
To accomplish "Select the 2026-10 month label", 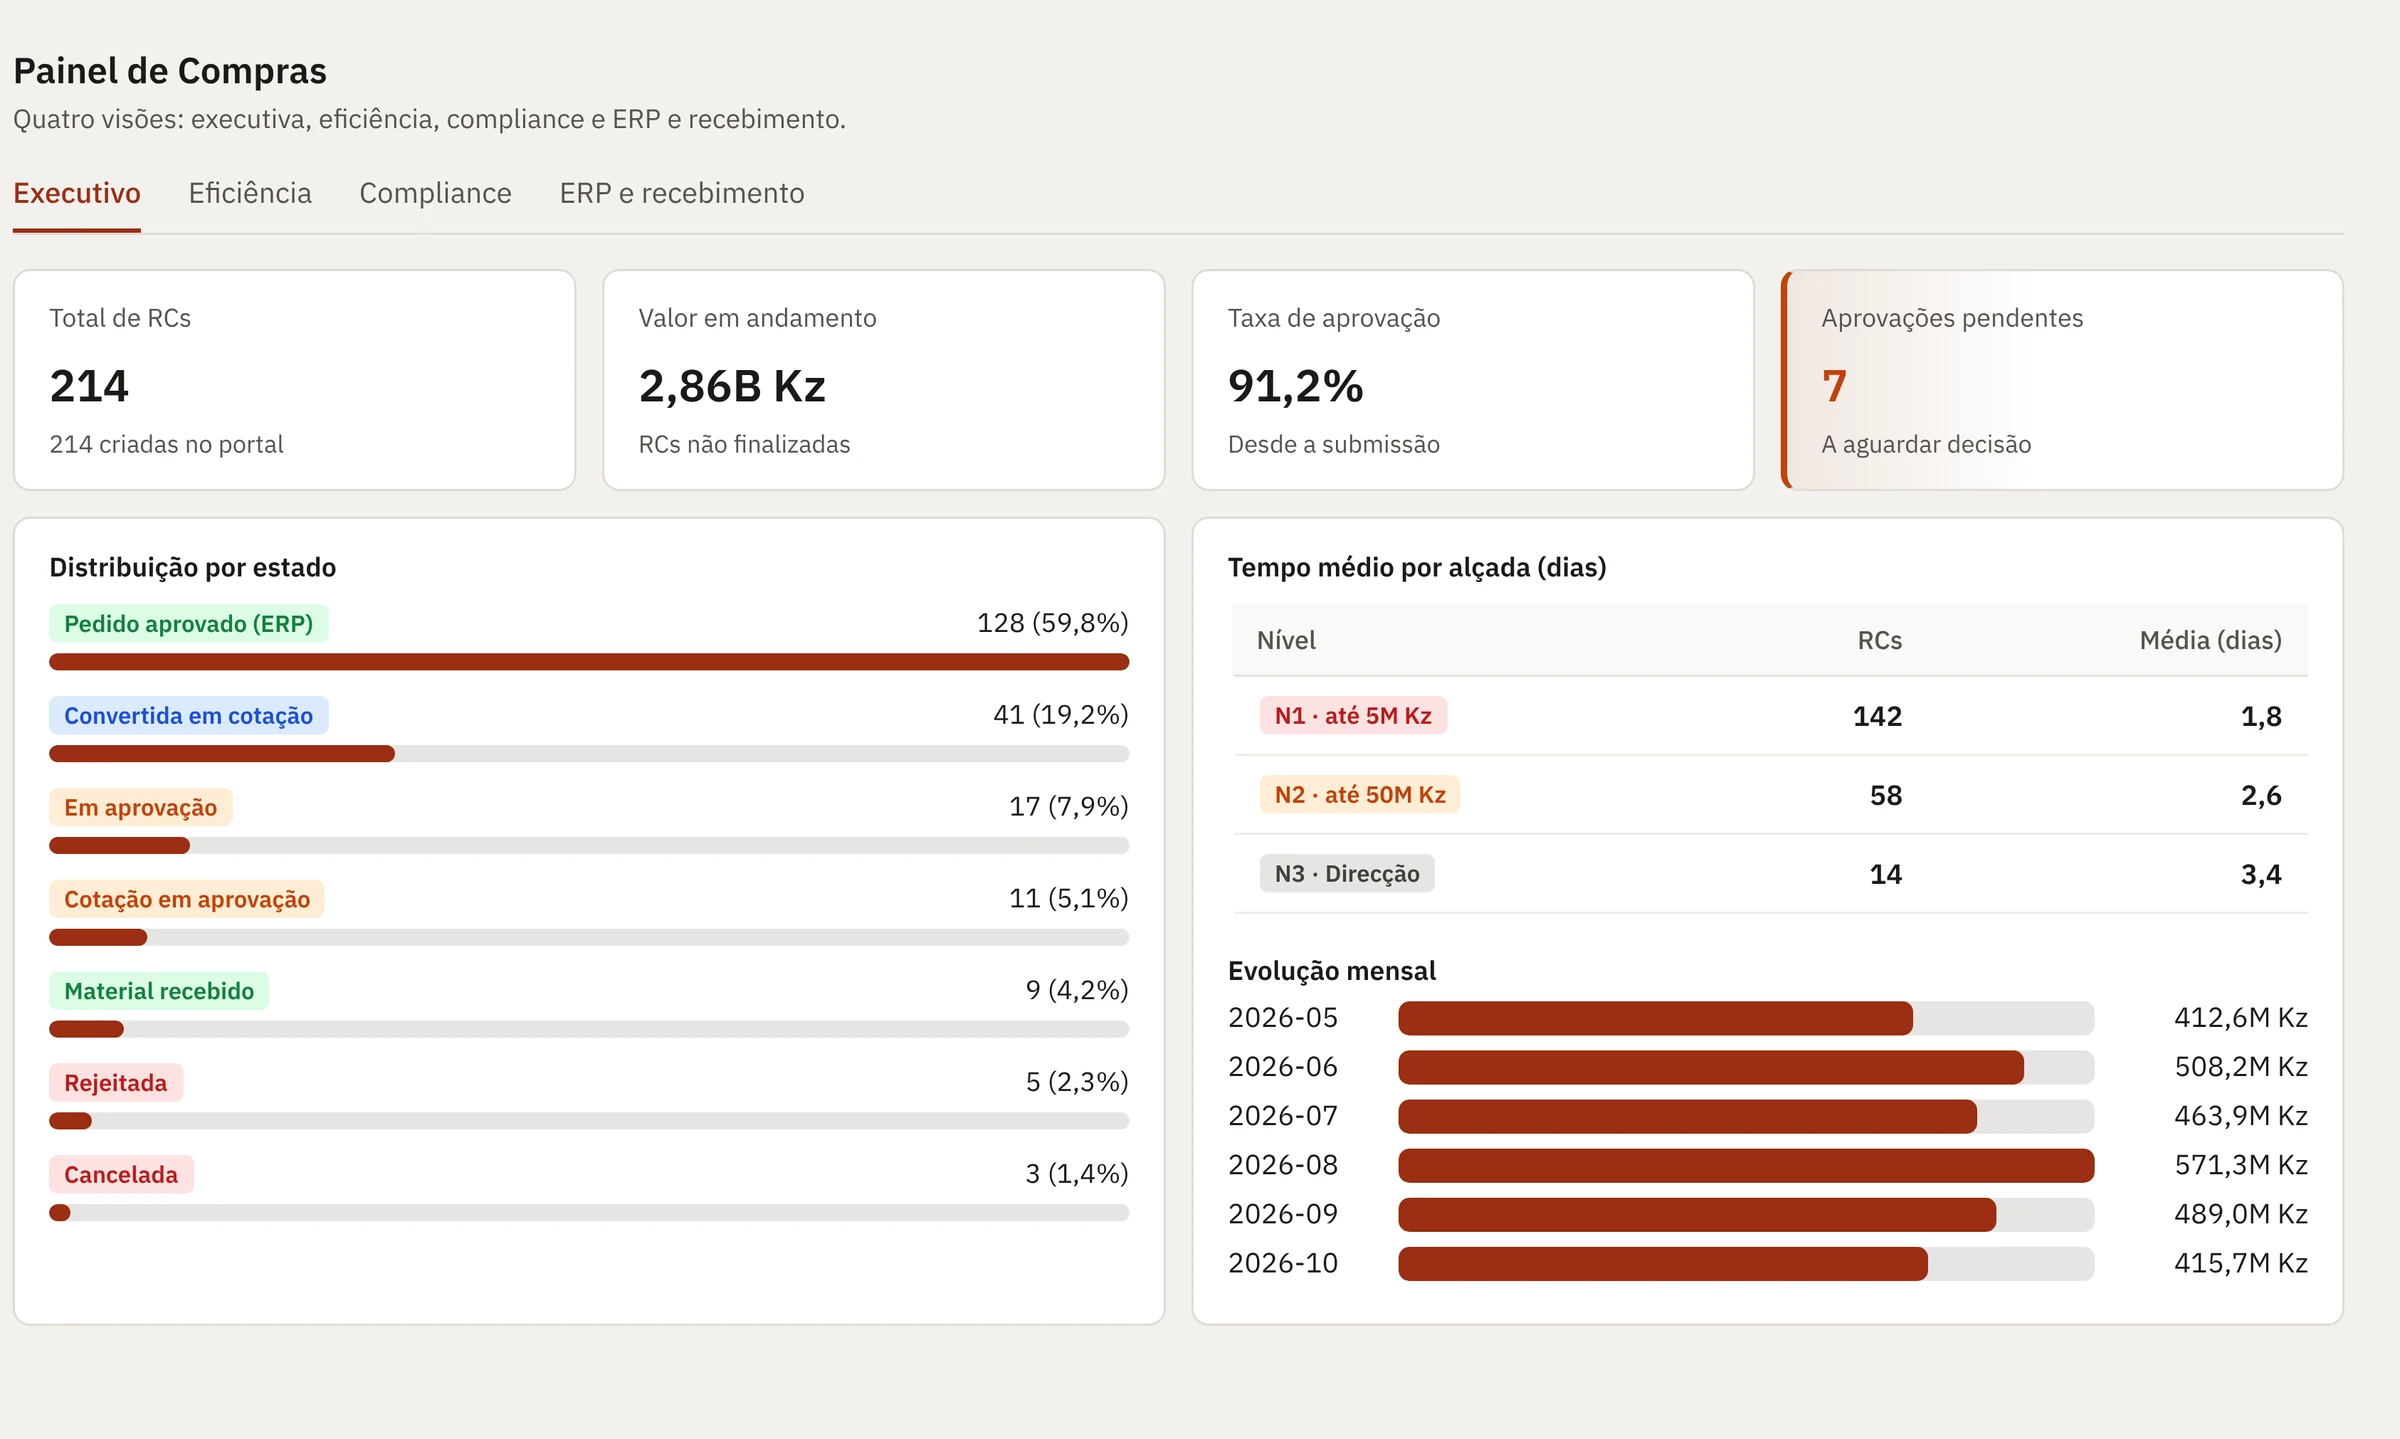I will click(1283, 1263).
